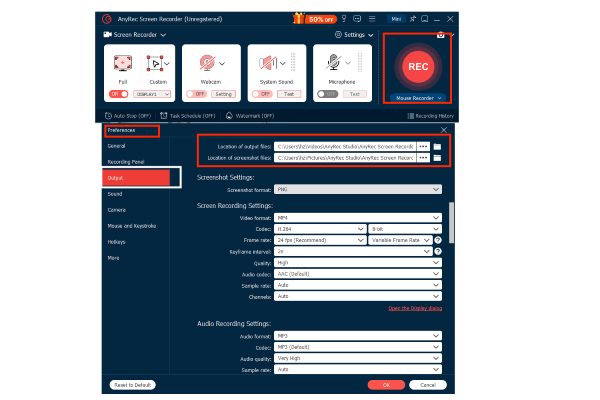Click the screenshot camera icon above REC
Image resolution: width=600 pixels, height=400 pixels.
[x=440, y=35]
